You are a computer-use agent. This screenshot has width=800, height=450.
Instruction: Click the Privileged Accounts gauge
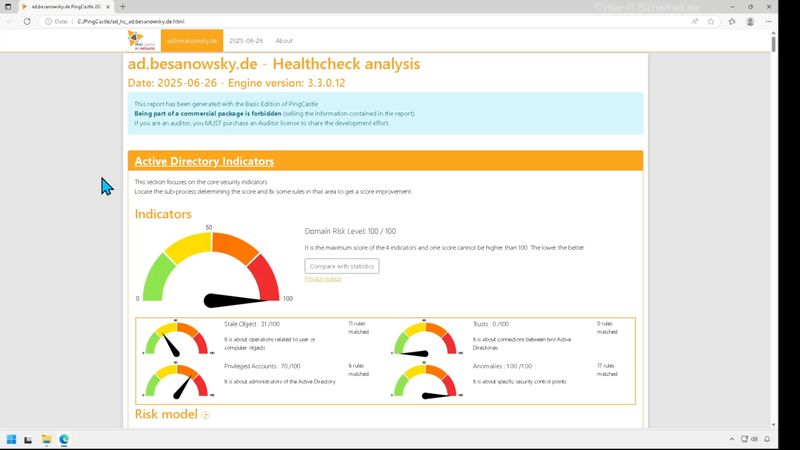point(177,380)
